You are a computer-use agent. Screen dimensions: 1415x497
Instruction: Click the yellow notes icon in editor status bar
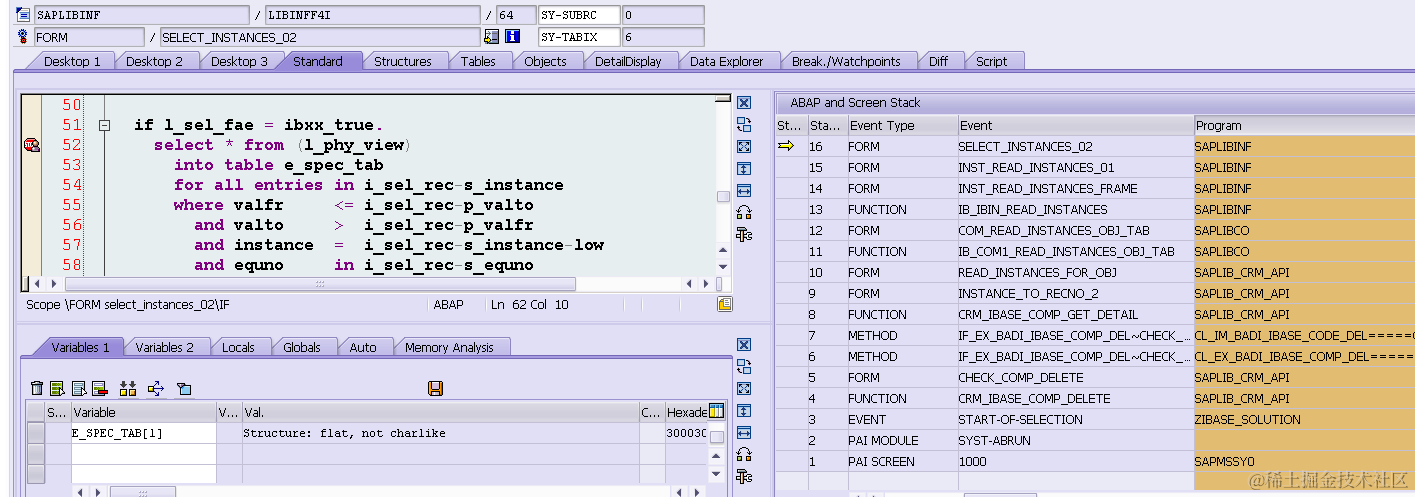(x=725, y=304)
